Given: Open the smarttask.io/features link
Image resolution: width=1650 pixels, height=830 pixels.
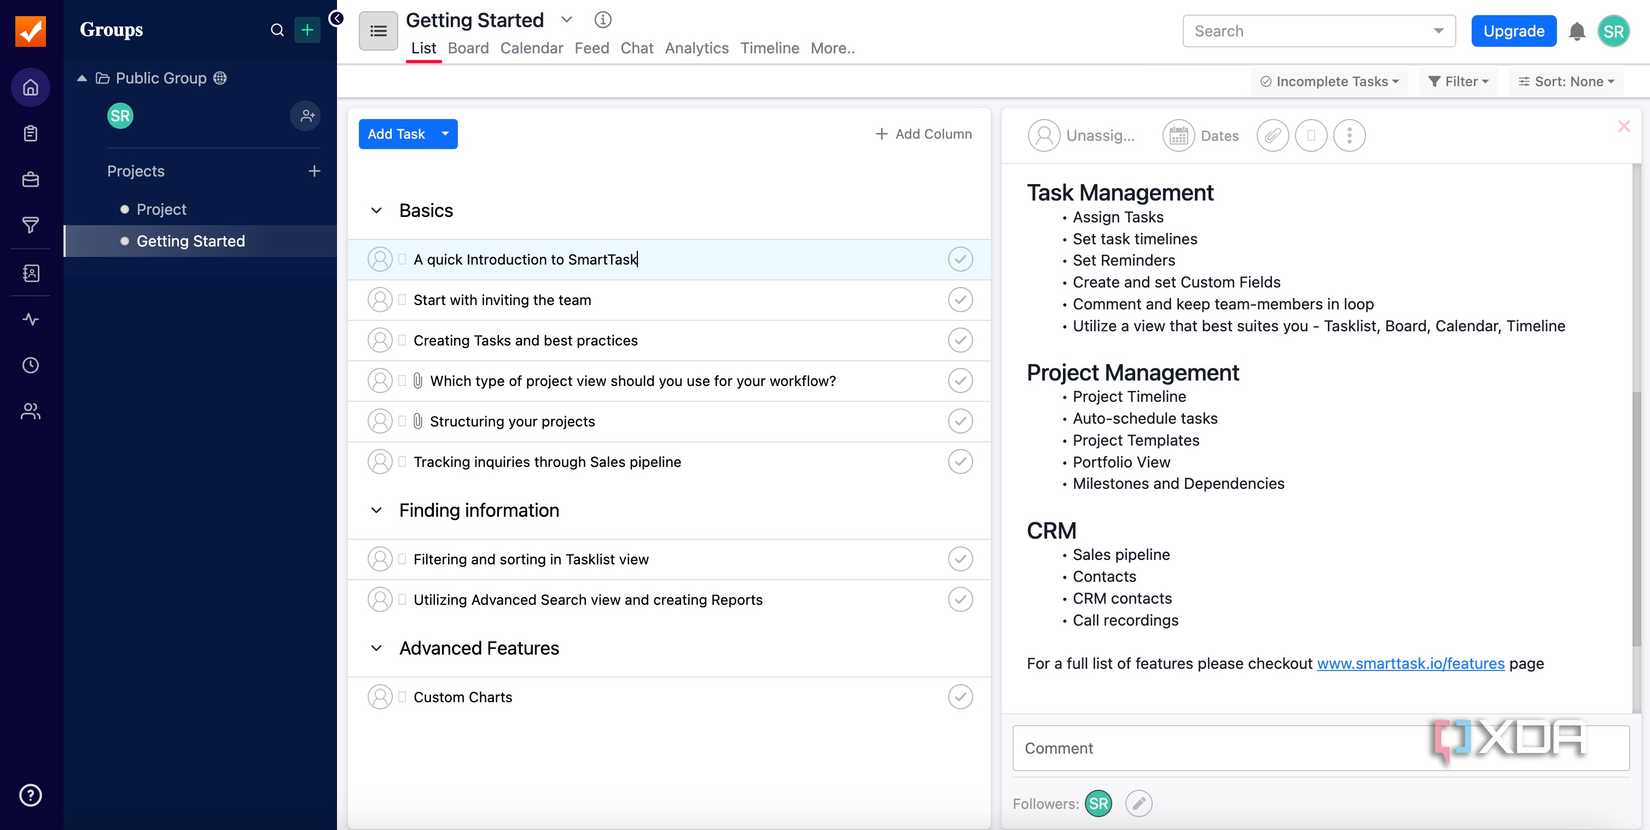Looking at the screenshot, I should (1410, 664).
